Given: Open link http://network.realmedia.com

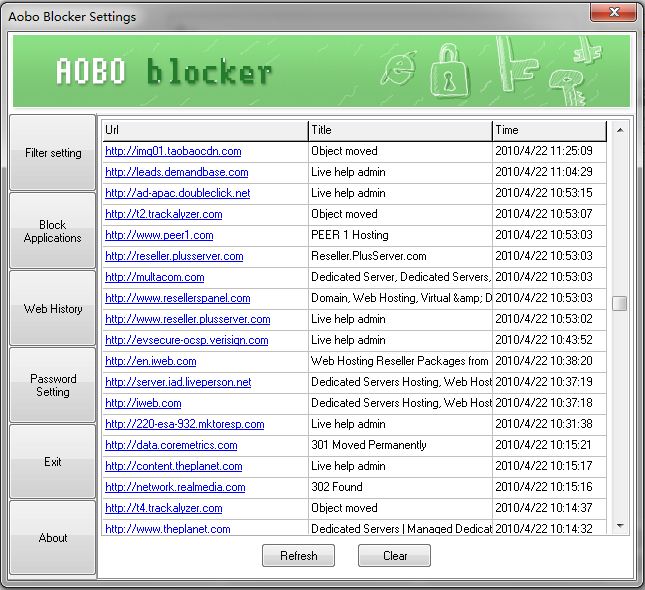Looking at the screenshot, I should point(175,487).
